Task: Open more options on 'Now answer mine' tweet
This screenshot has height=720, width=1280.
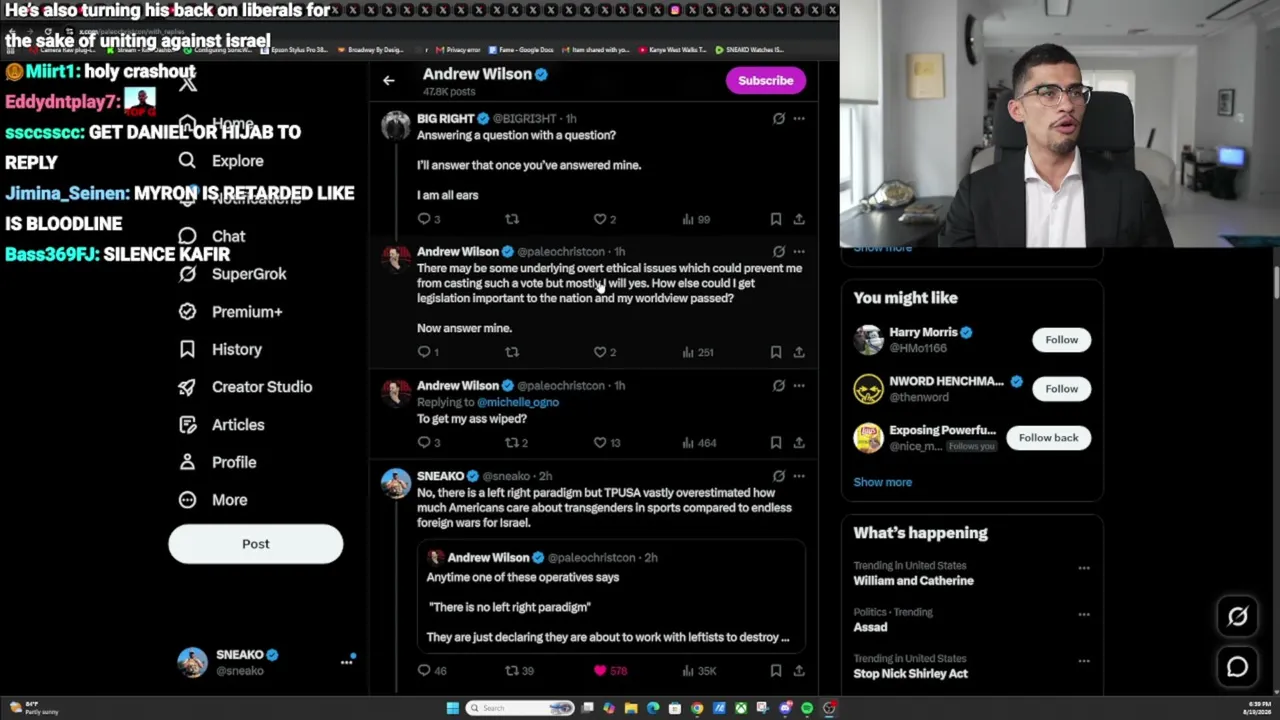Action: pyautogui.click(x=799, y=251)
